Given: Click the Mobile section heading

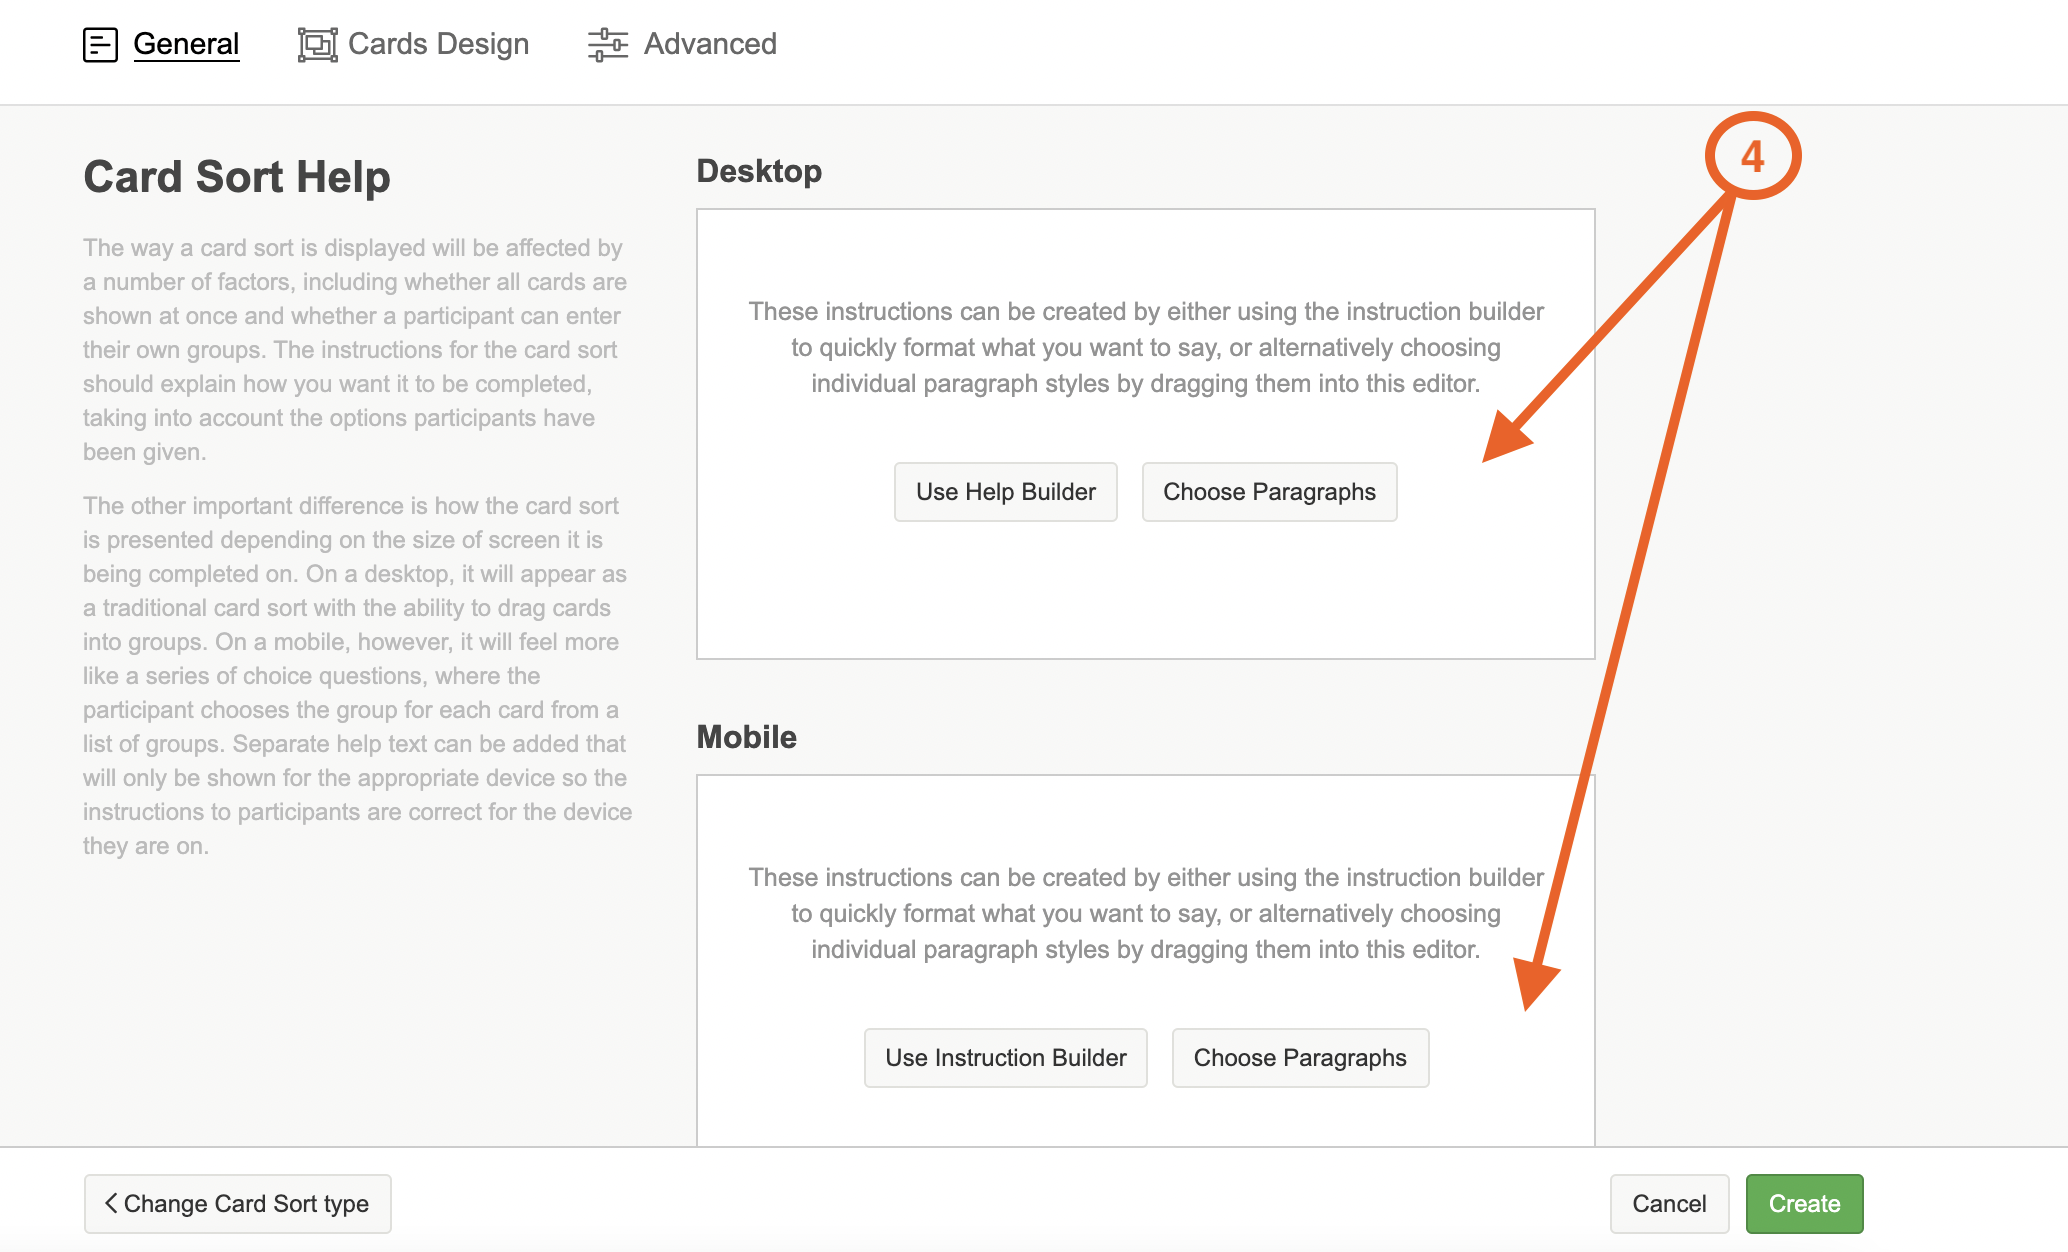Looking at the screenshot, I should pos(746,737).
